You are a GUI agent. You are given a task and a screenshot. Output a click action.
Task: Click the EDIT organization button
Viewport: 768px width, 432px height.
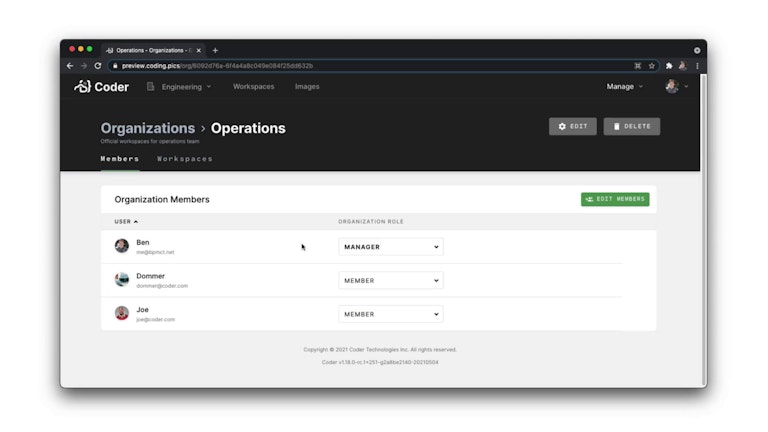coord(573,126)
